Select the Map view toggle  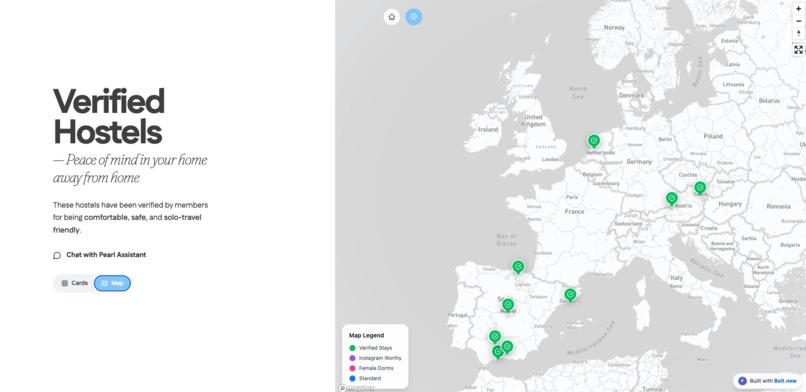coord(112,283)
